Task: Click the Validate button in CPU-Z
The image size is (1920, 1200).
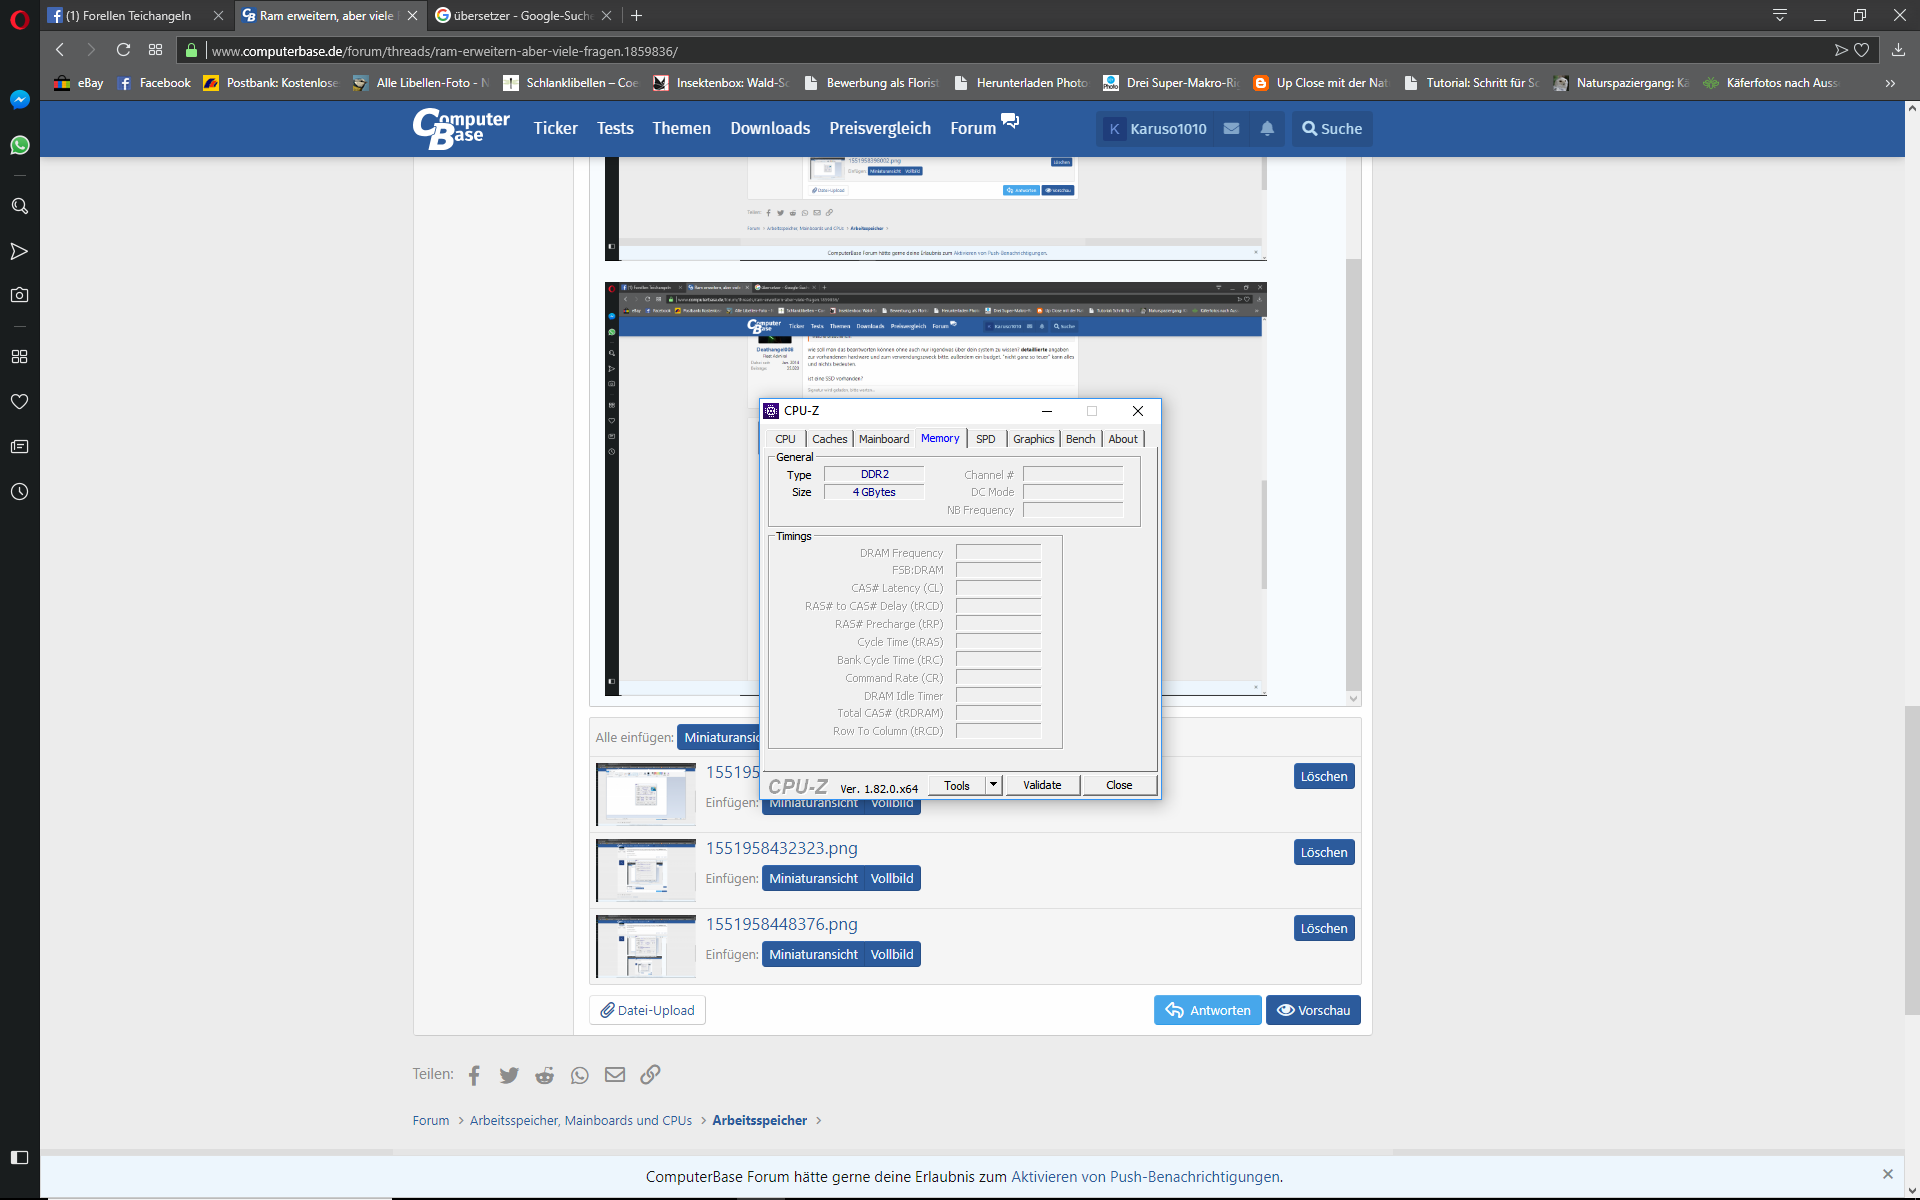Action: [x=1042, y=785]
